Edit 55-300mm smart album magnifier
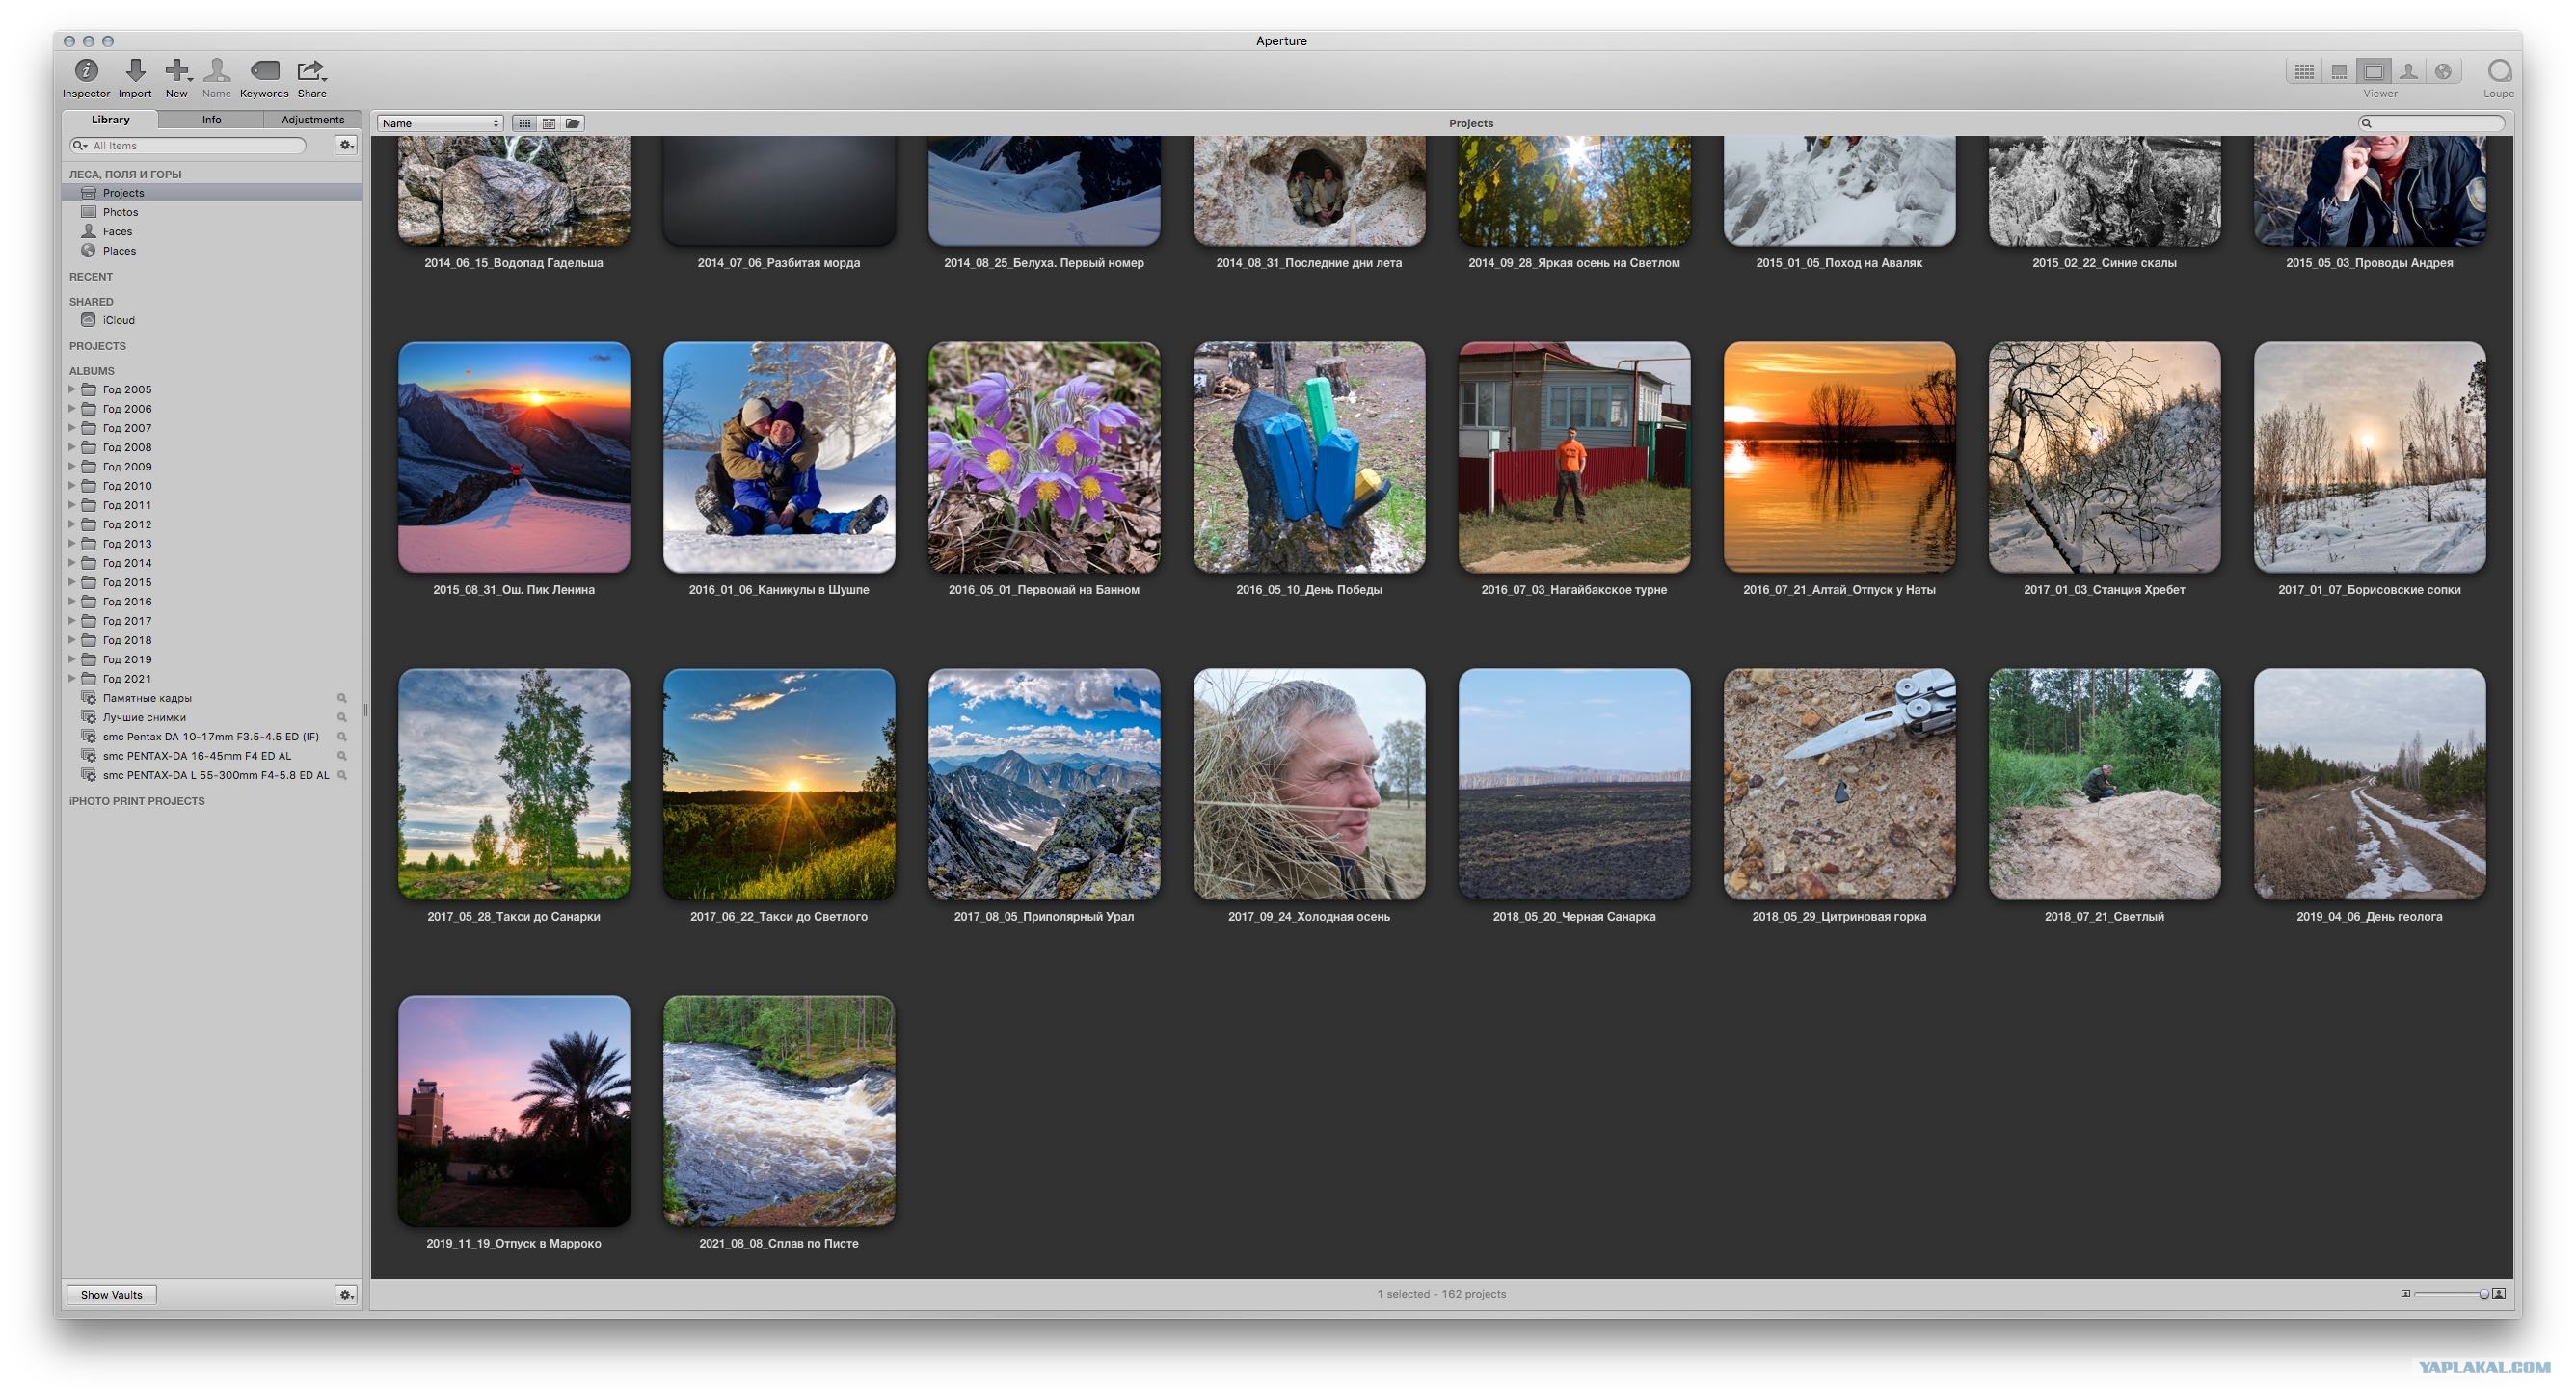 click(342, 775)
